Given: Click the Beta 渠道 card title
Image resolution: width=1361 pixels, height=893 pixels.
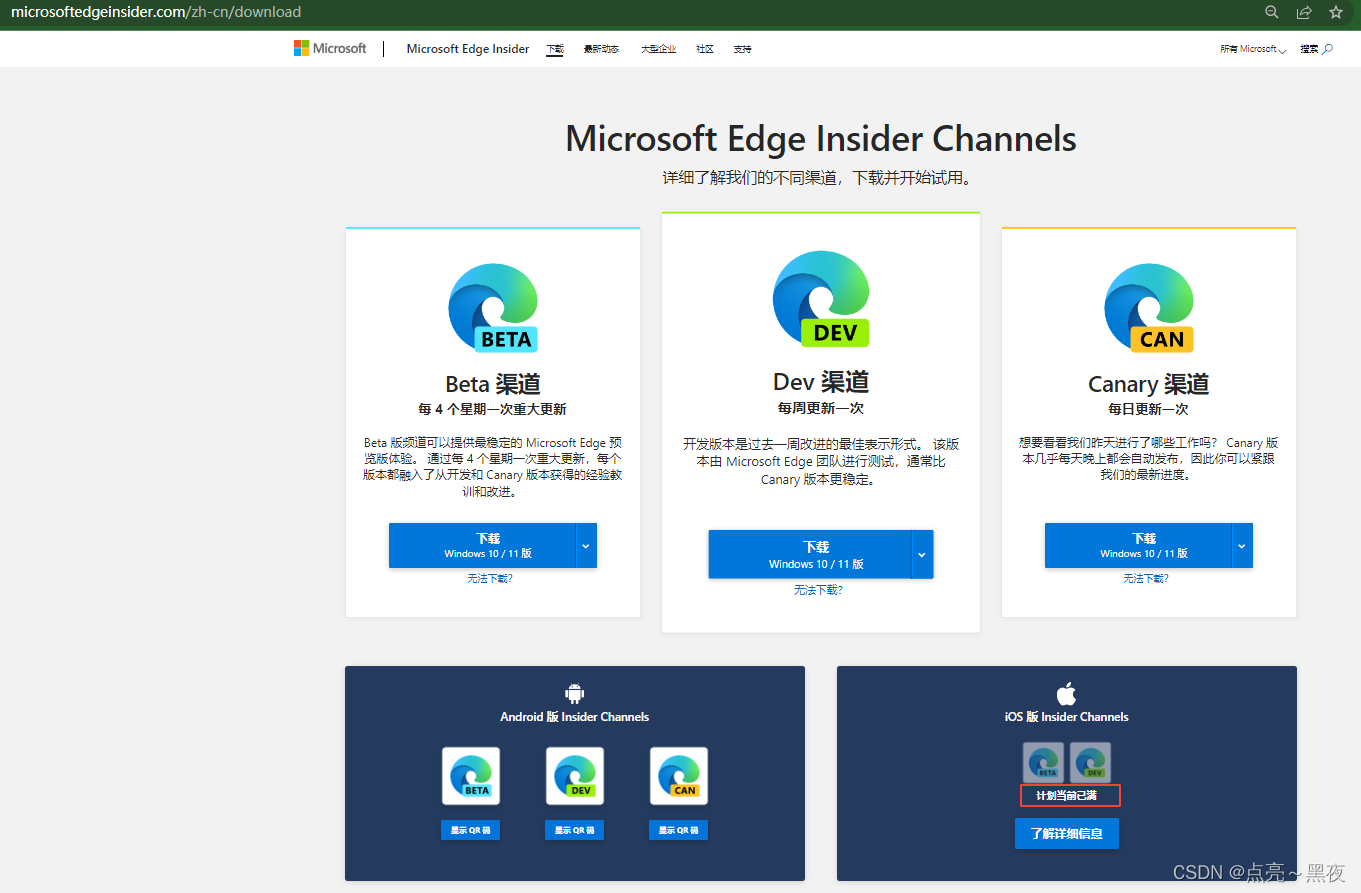Looking at the screenshot, I should (x=493, y=384).
